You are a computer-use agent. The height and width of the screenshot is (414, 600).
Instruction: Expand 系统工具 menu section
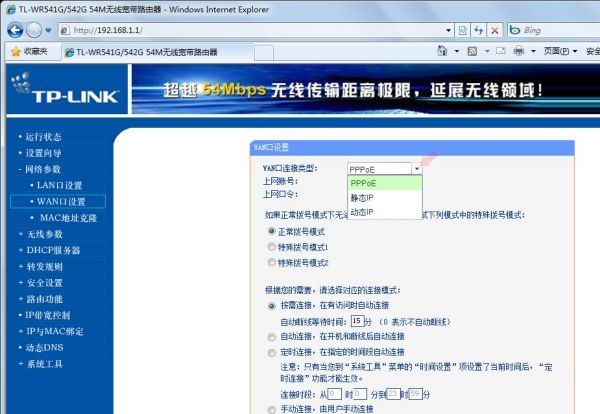(44, 363)
